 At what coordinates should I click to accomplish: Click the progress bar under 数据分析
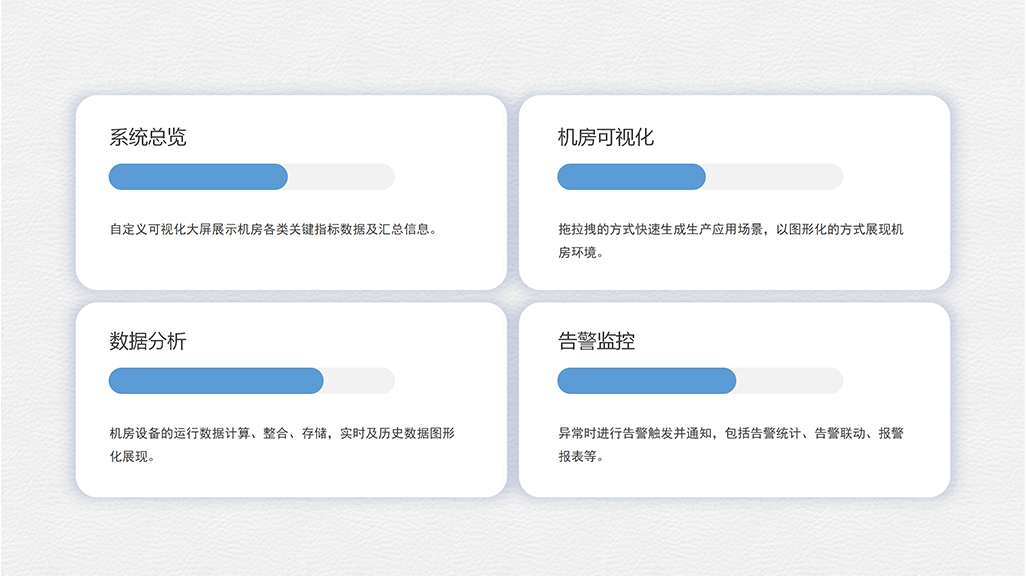point(252,381)
